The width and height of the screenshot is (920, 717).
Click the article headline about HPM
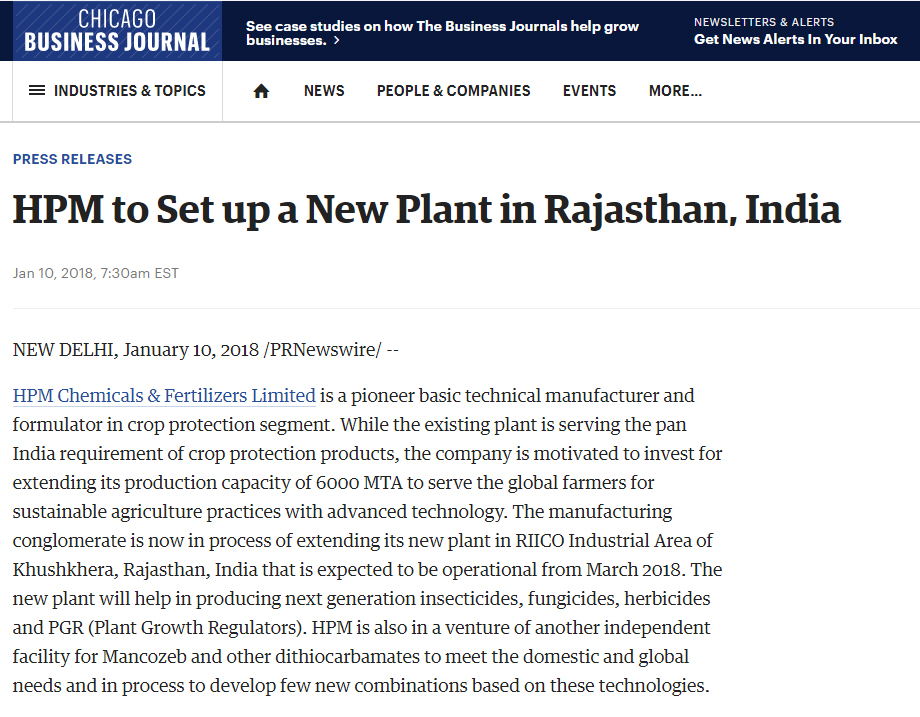coord(427,210)
